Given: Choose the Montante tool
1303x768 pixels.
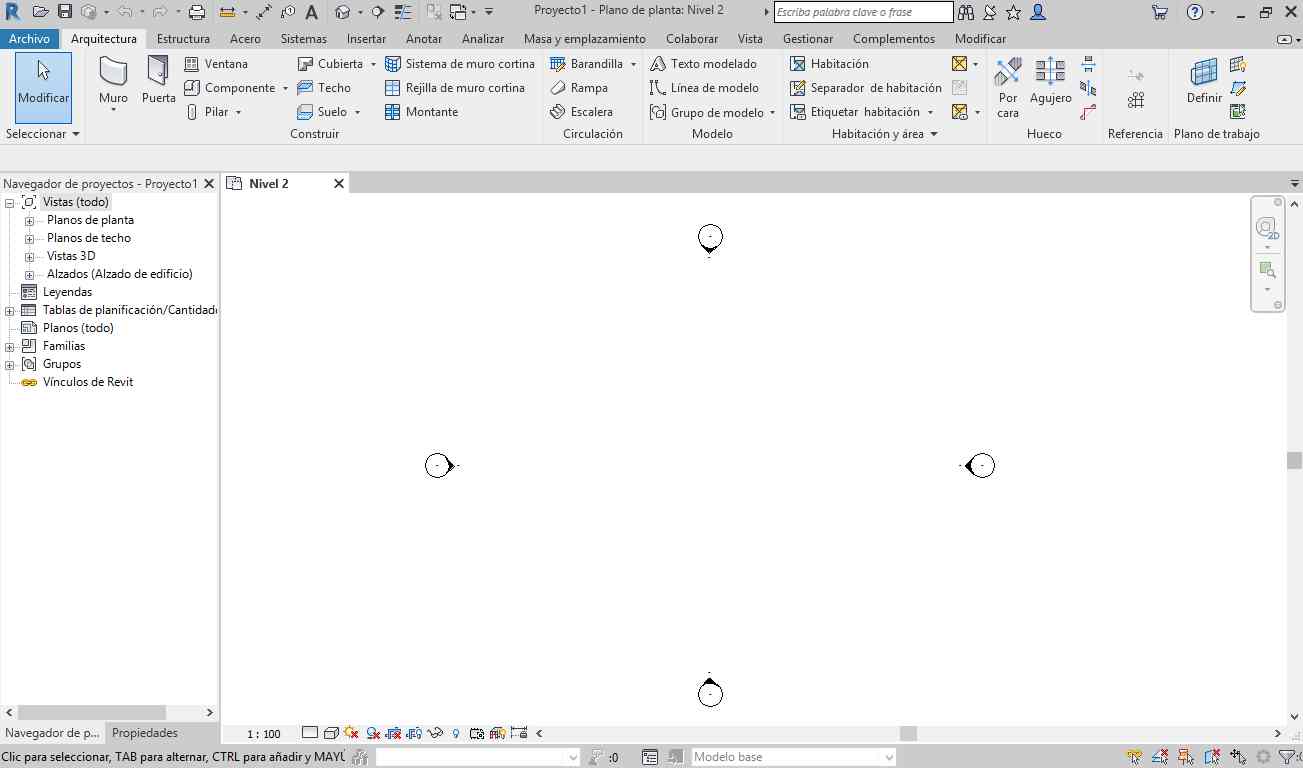Looking at the screenshot, I should pos(421,111).
